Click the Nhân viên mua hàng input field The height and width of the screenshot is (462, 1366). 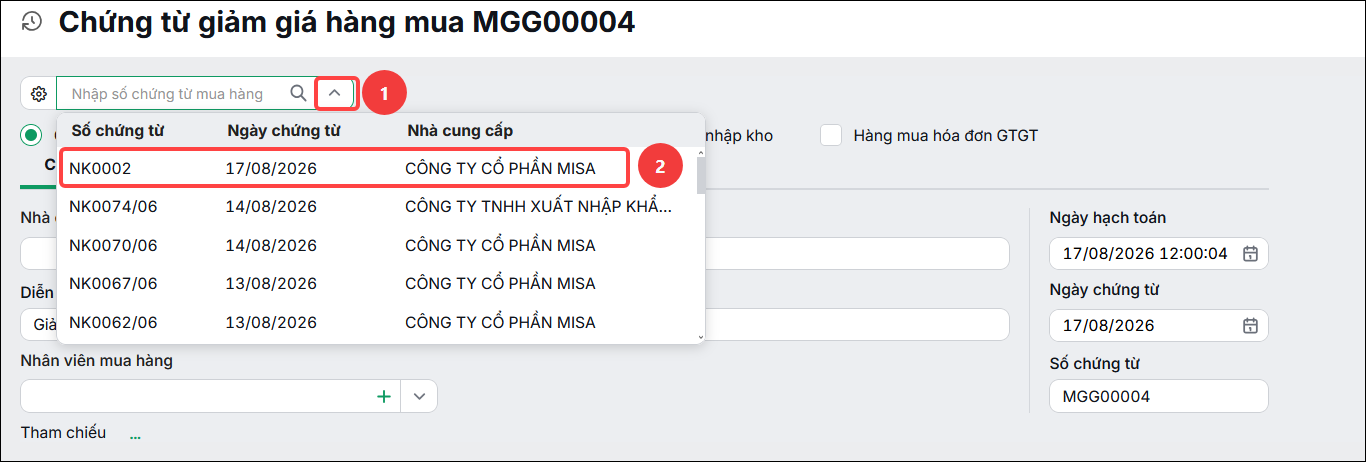(197, 396)
